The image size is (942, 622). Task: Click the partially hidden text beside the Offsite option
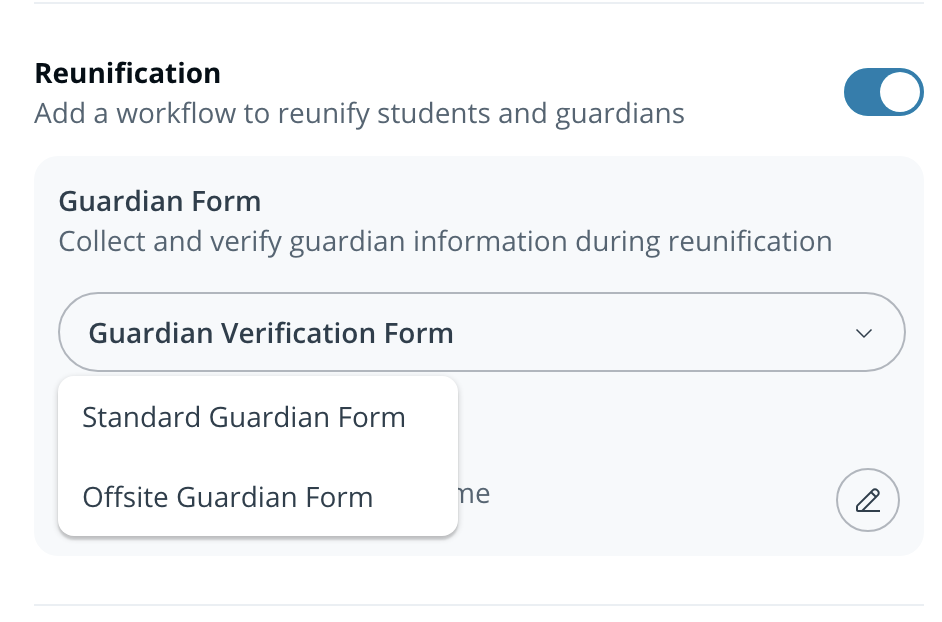pos(476,494)
